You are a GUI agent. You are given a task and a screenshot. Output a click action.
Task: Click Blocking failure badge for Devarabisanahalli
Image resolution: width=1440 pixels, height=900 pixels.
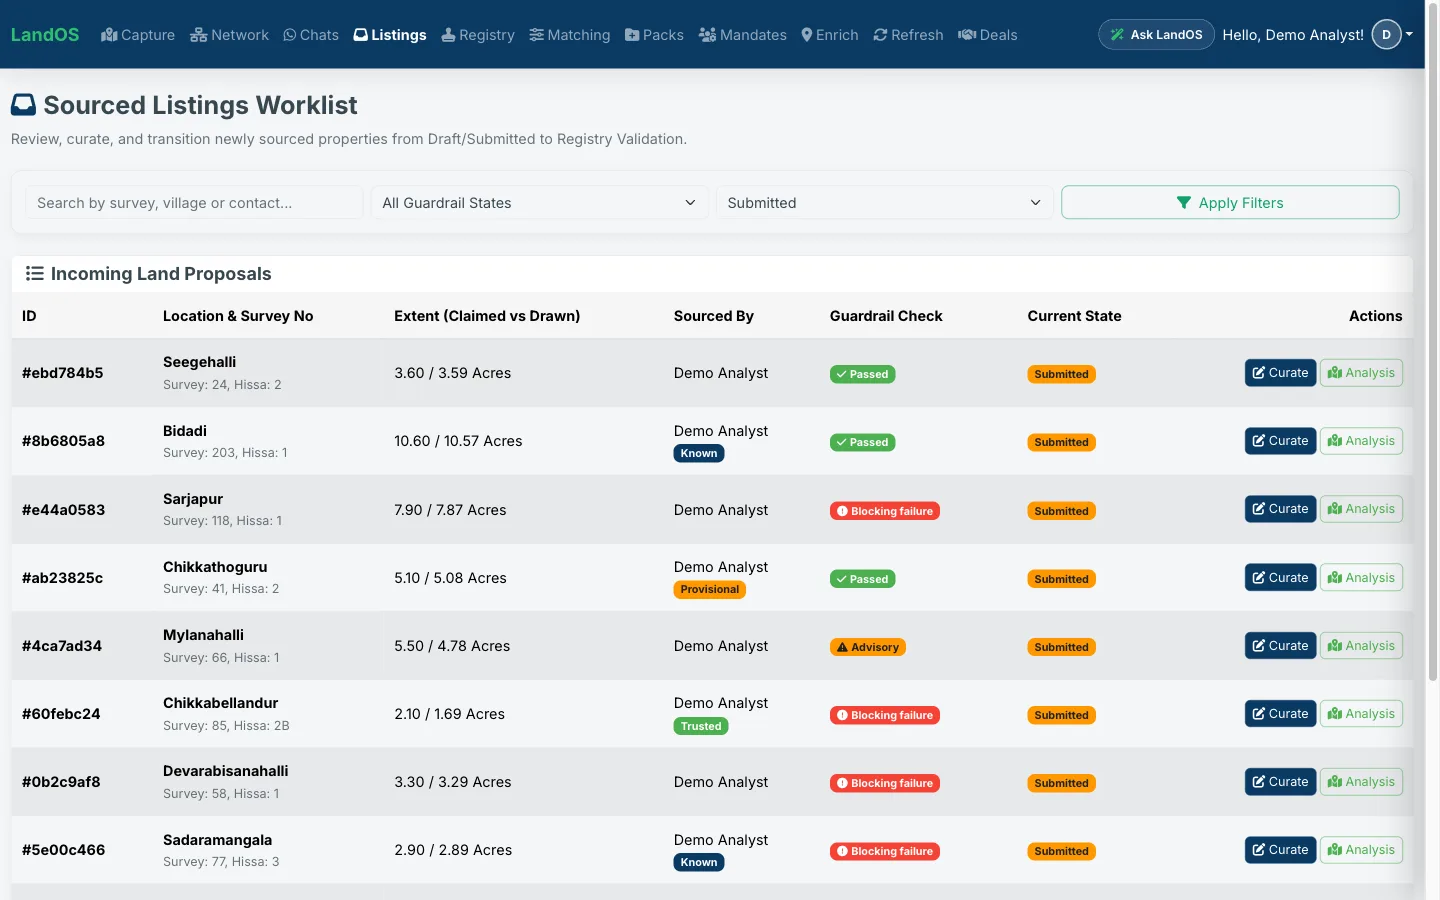(x=884, y=783)
